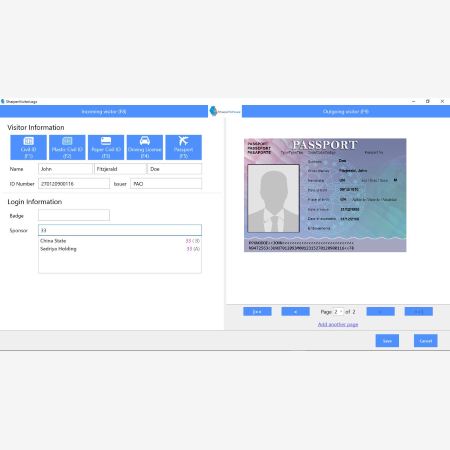Image resolution: width=450 pixels, height=450 pixels.
Task: Pick the Paper Civil ID (F3) icon
Action: click(x=106, y=141)
